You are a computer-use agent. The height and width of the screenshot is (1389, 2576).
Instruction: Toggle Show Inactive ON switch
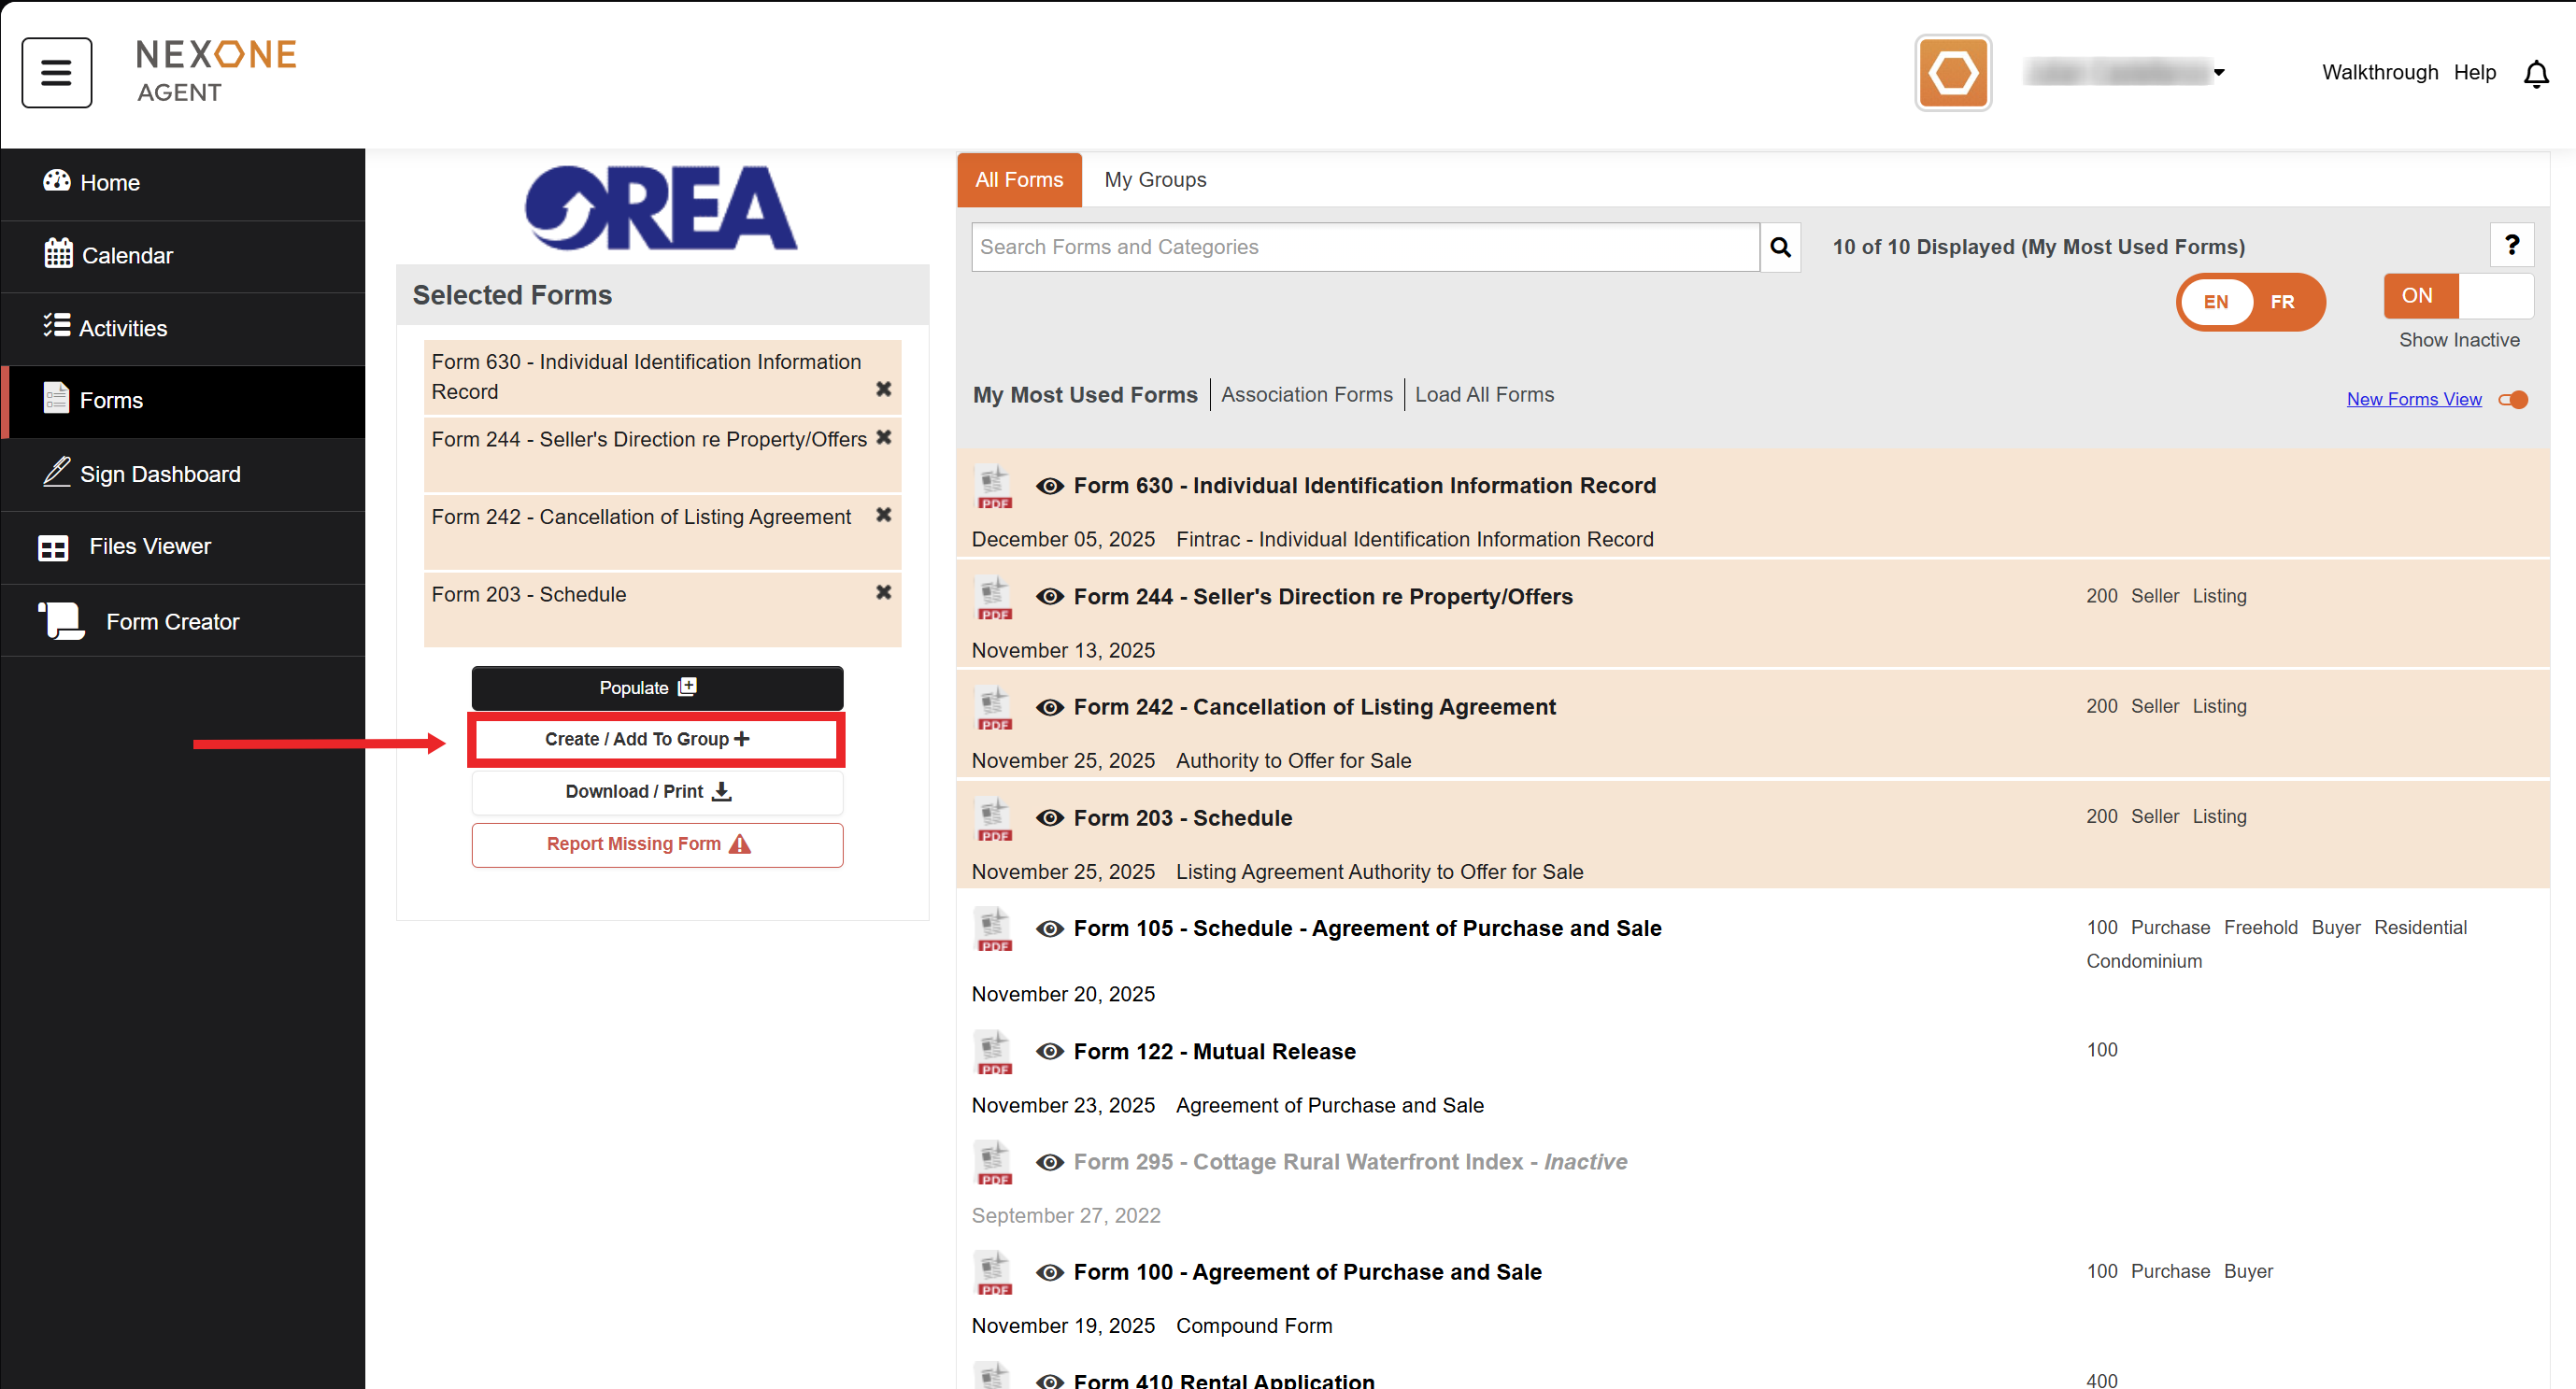[2457, 296]
